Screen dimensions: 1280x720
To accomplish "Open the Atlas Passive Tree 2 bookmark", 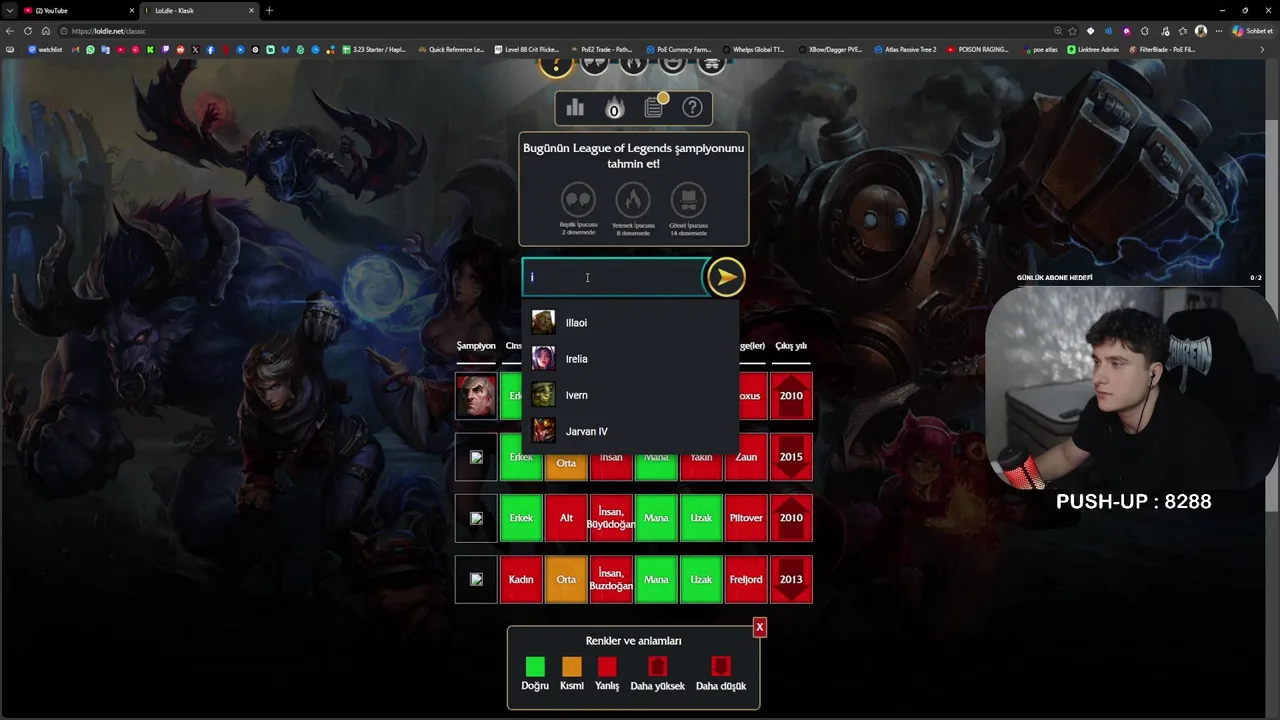I will pos(906,49).
